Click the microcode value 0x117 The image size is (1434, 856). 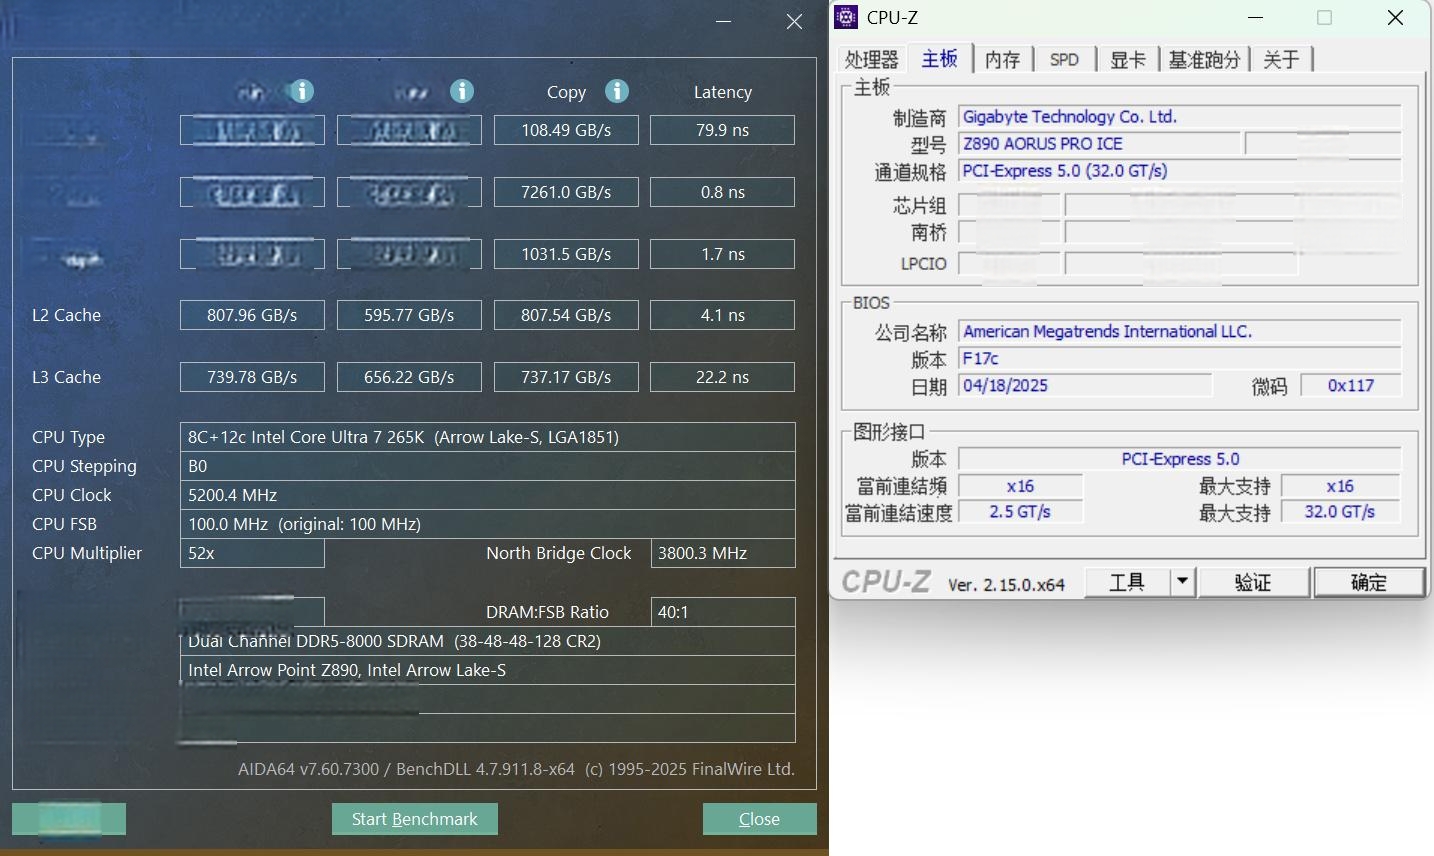coord(1351,386)
